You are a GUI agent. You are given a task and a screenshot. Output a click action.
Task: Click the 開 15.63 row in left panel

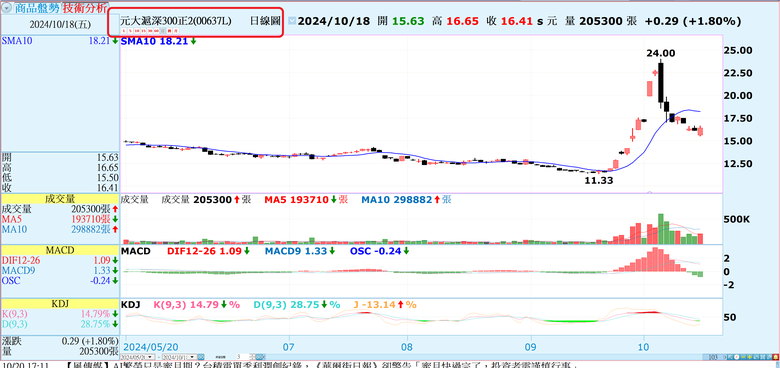[60, 157]
